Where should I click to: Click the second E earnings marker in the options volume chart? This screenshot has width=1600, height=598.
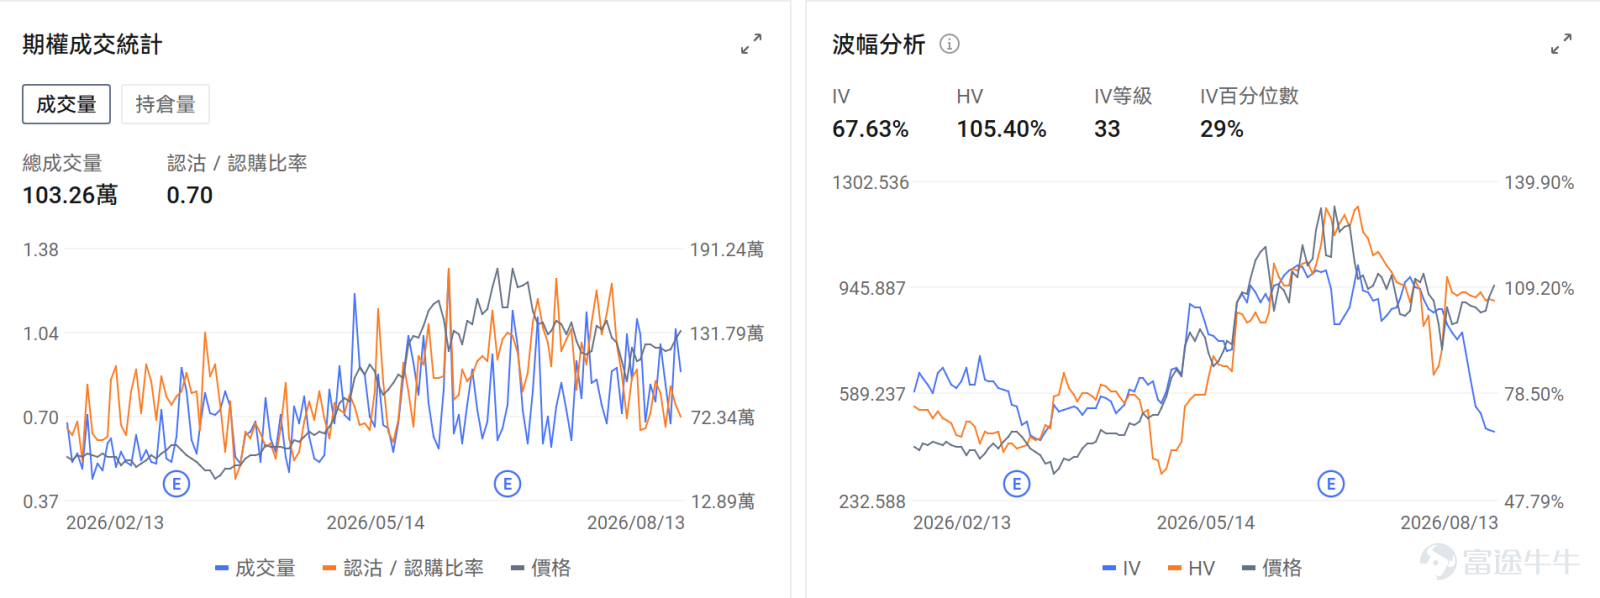click(x=508, y=484)
